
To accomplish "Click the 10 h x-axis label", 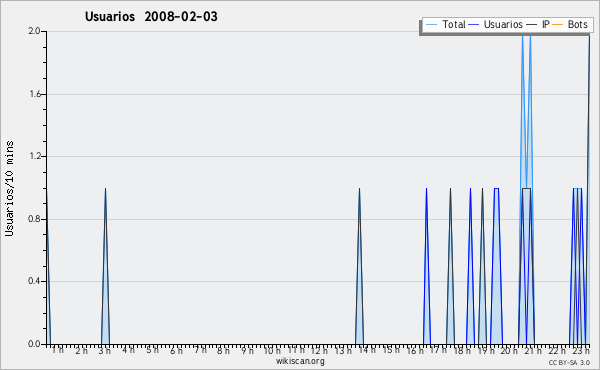I will (272, 350).
